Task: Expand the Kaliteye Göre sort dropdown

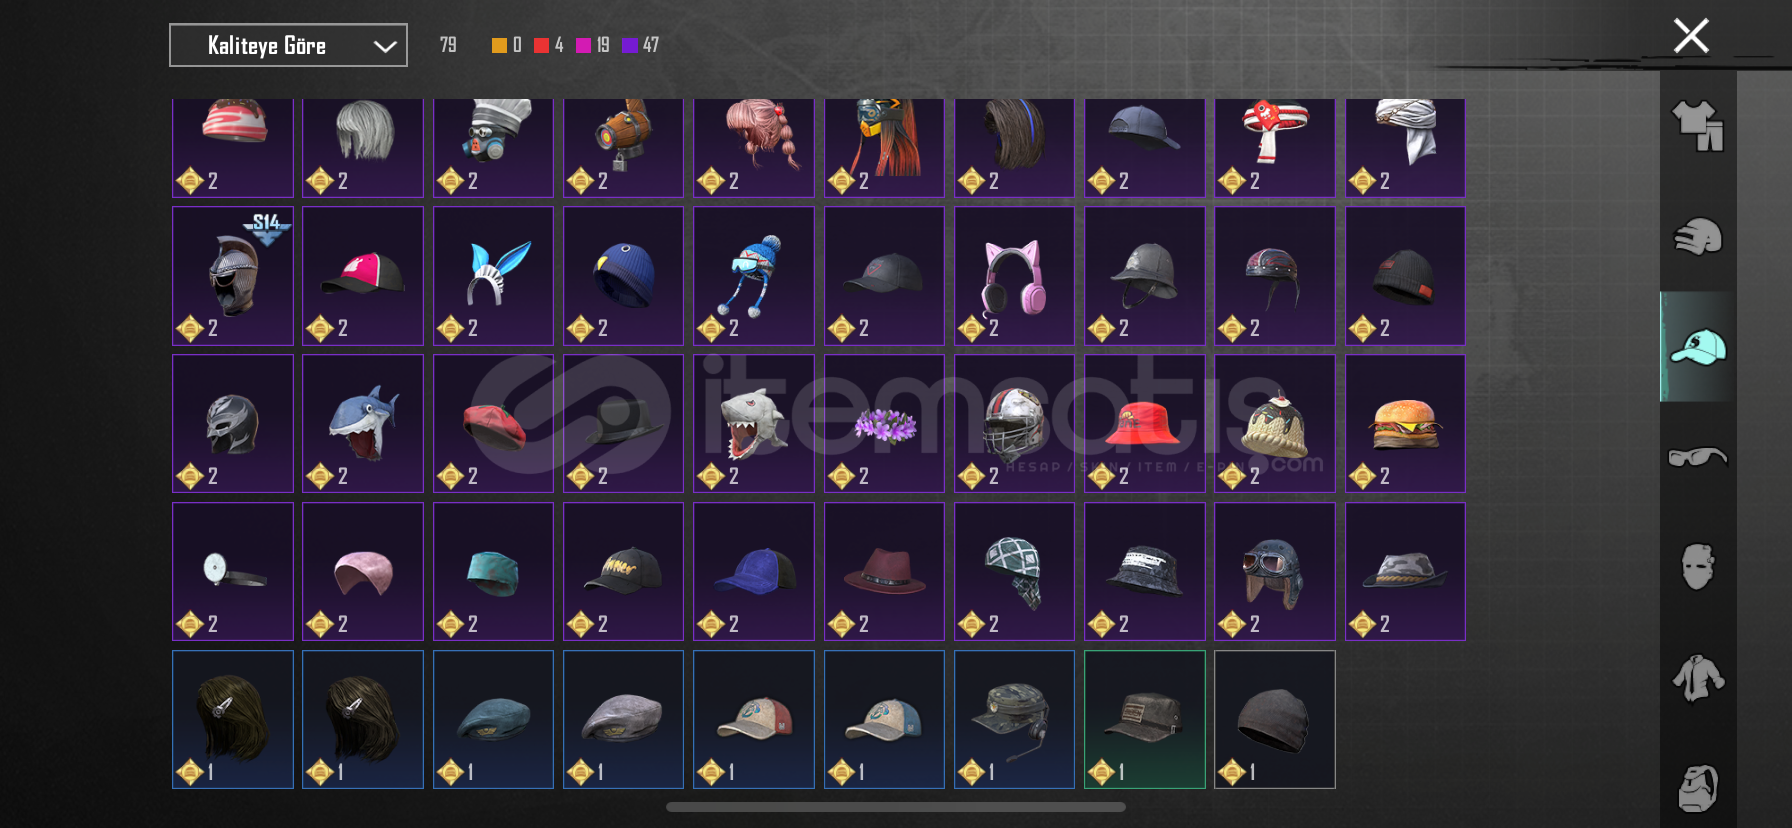Action: 288,45
